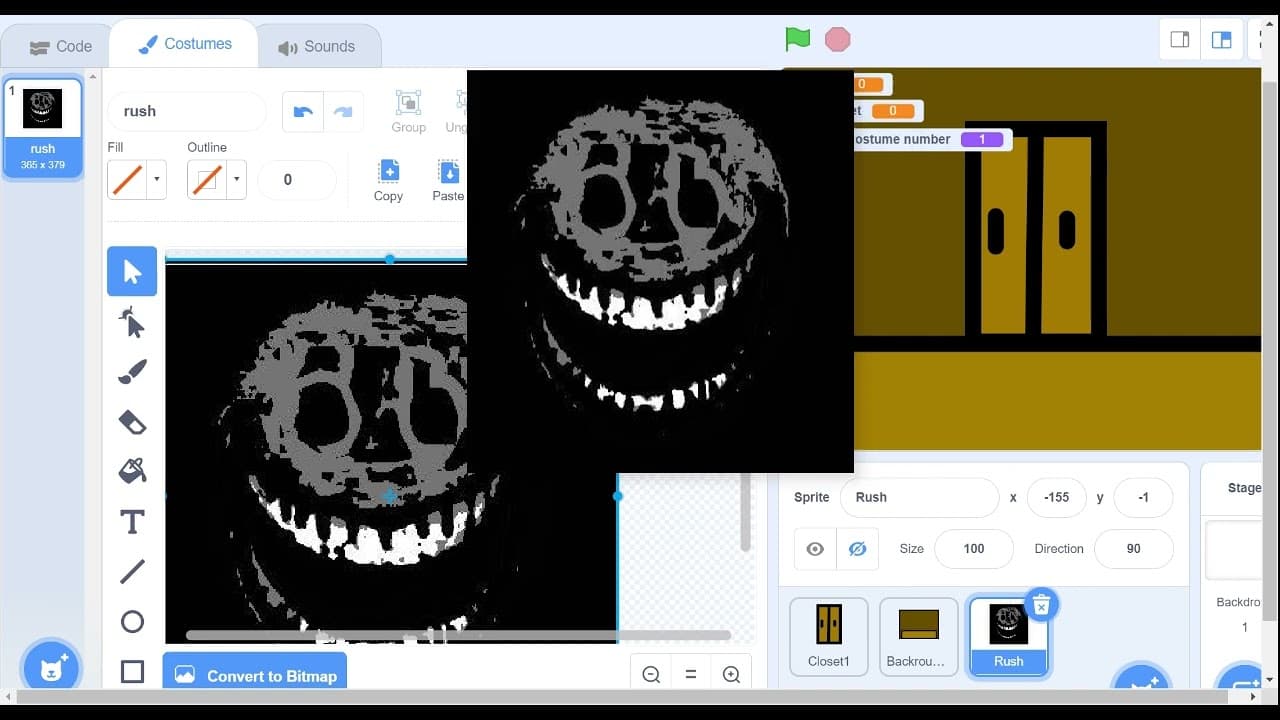
Task: Click the outline width field
Action: [297, 180]
